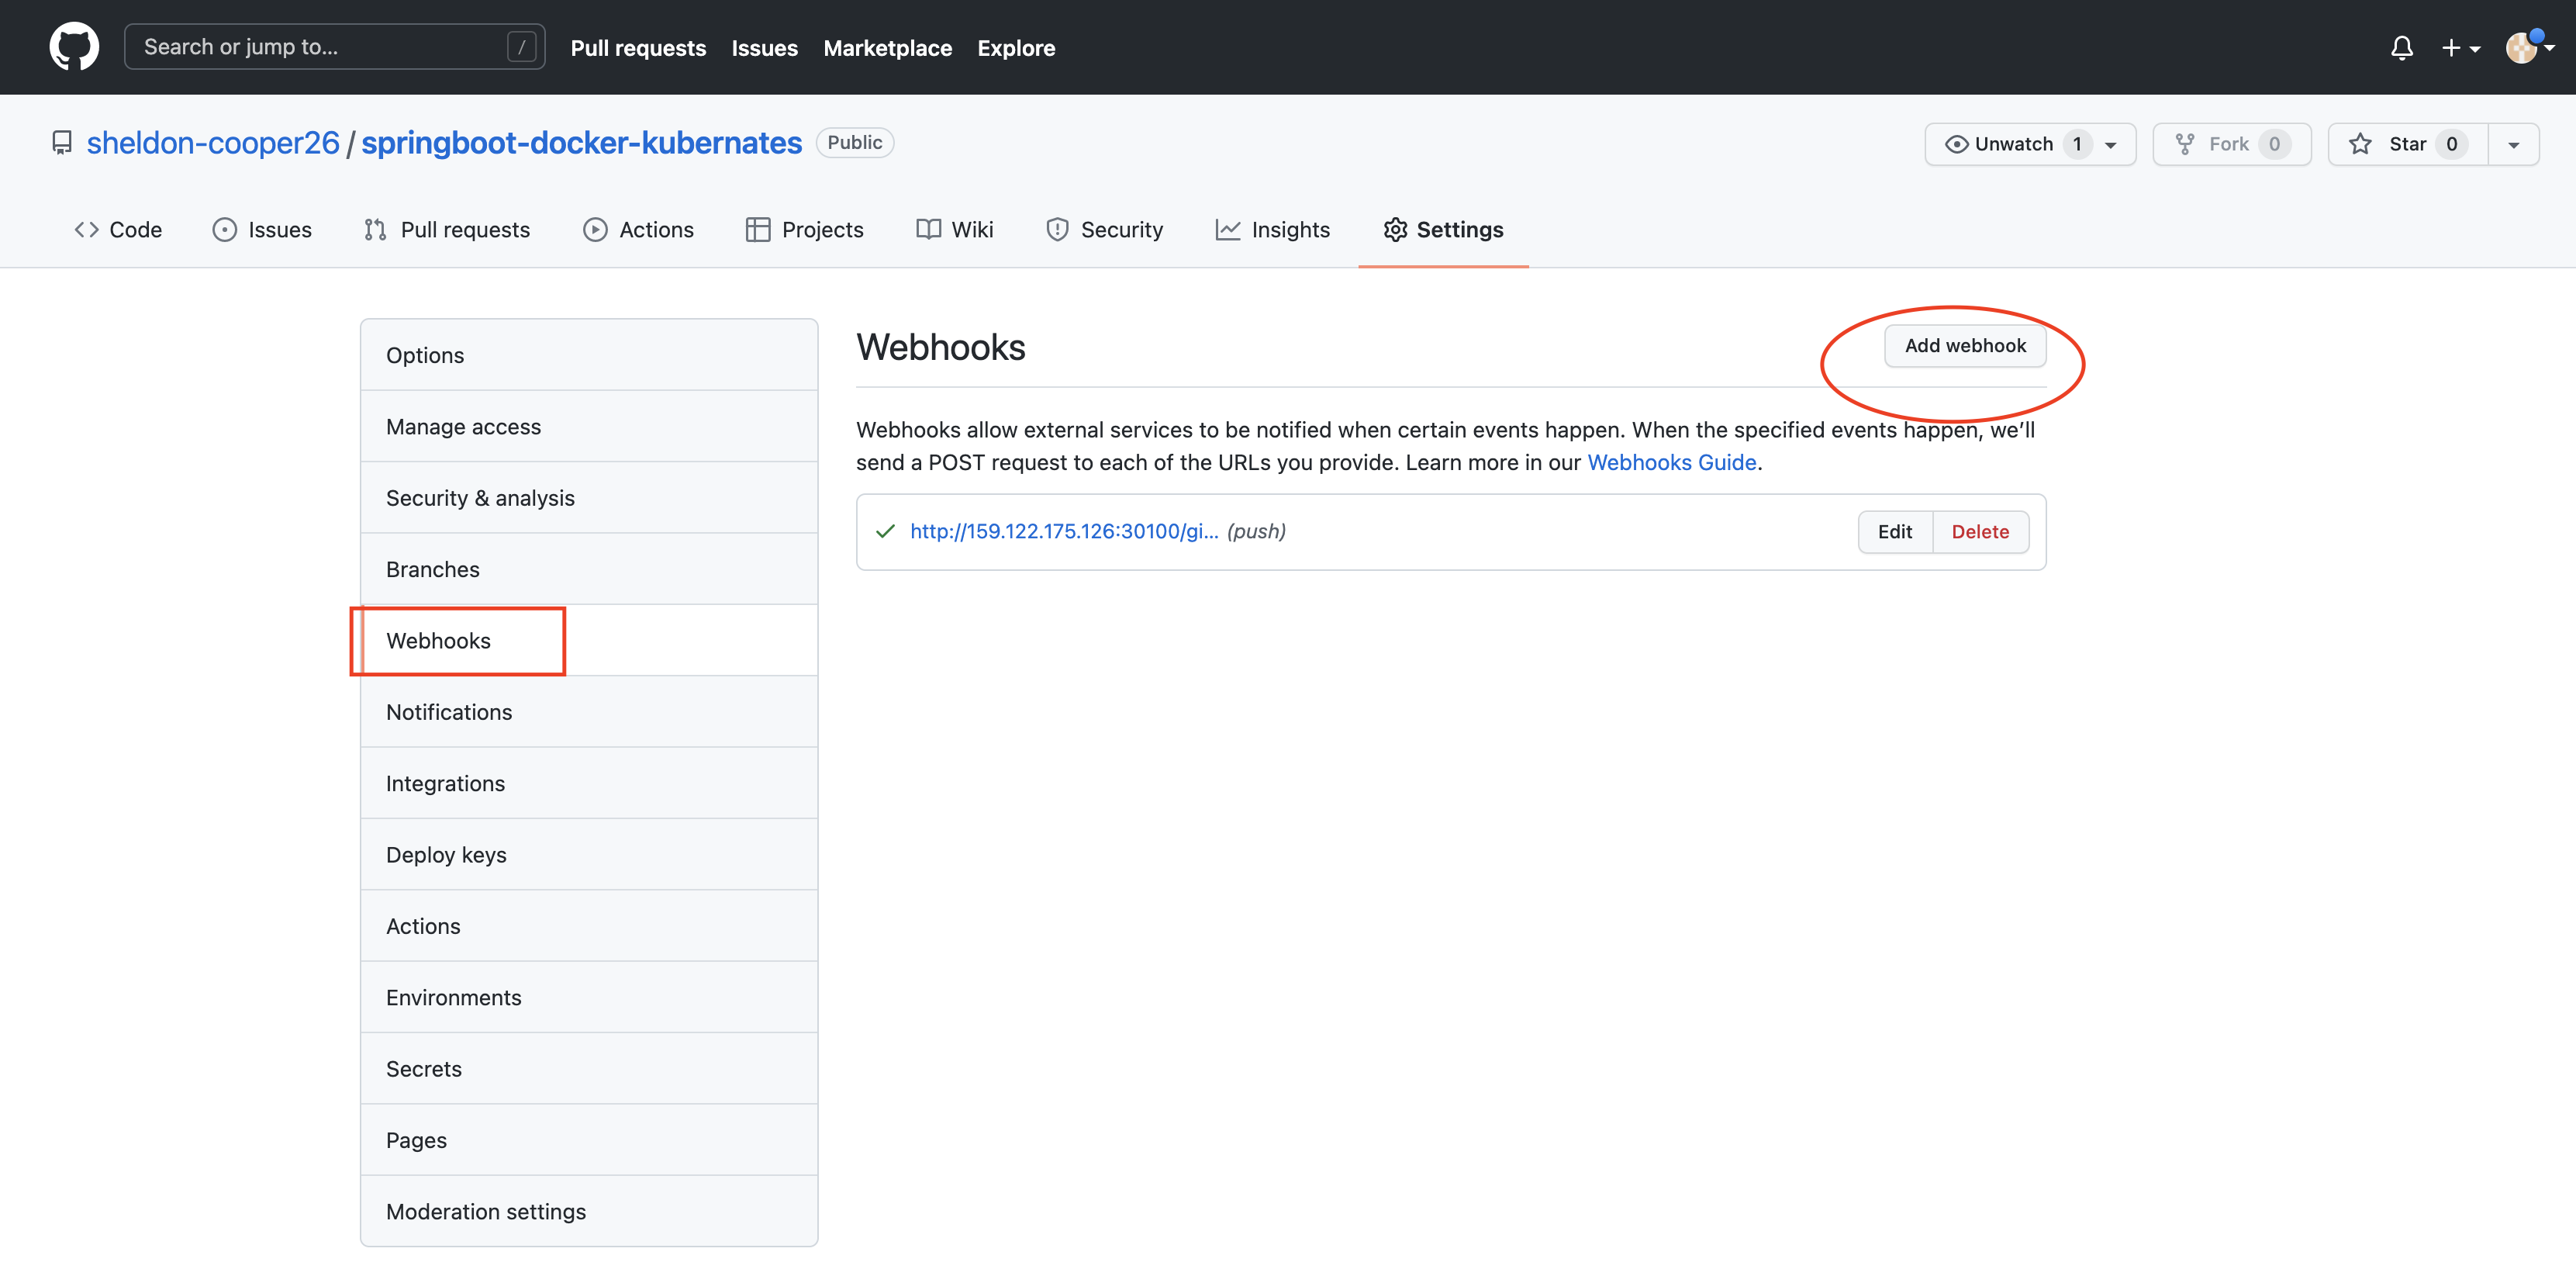This screenshot has width=2576, height=1283.
Task: Open Manage access settings
Action: tap(589, 426)
